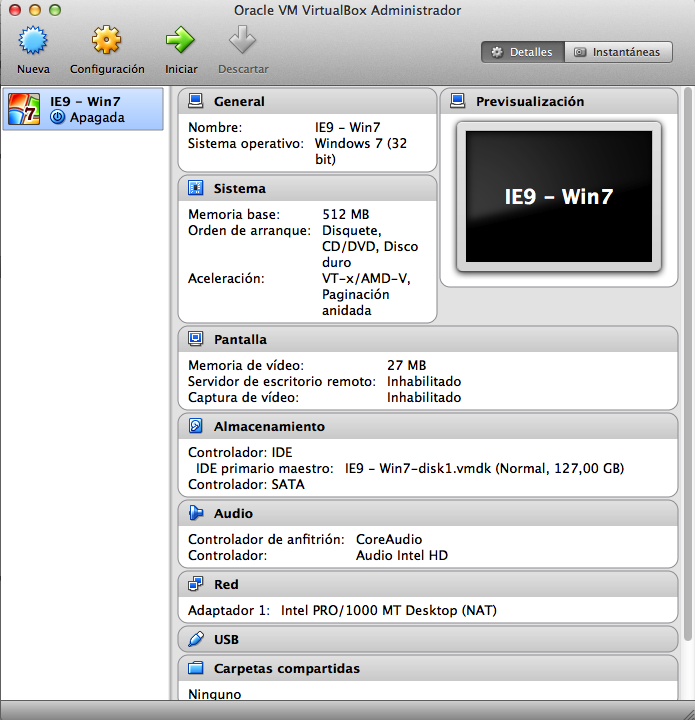This screenshot has height=720, width=695.
Task: Click the yellow minimize window button
Action: coord(35,10)
